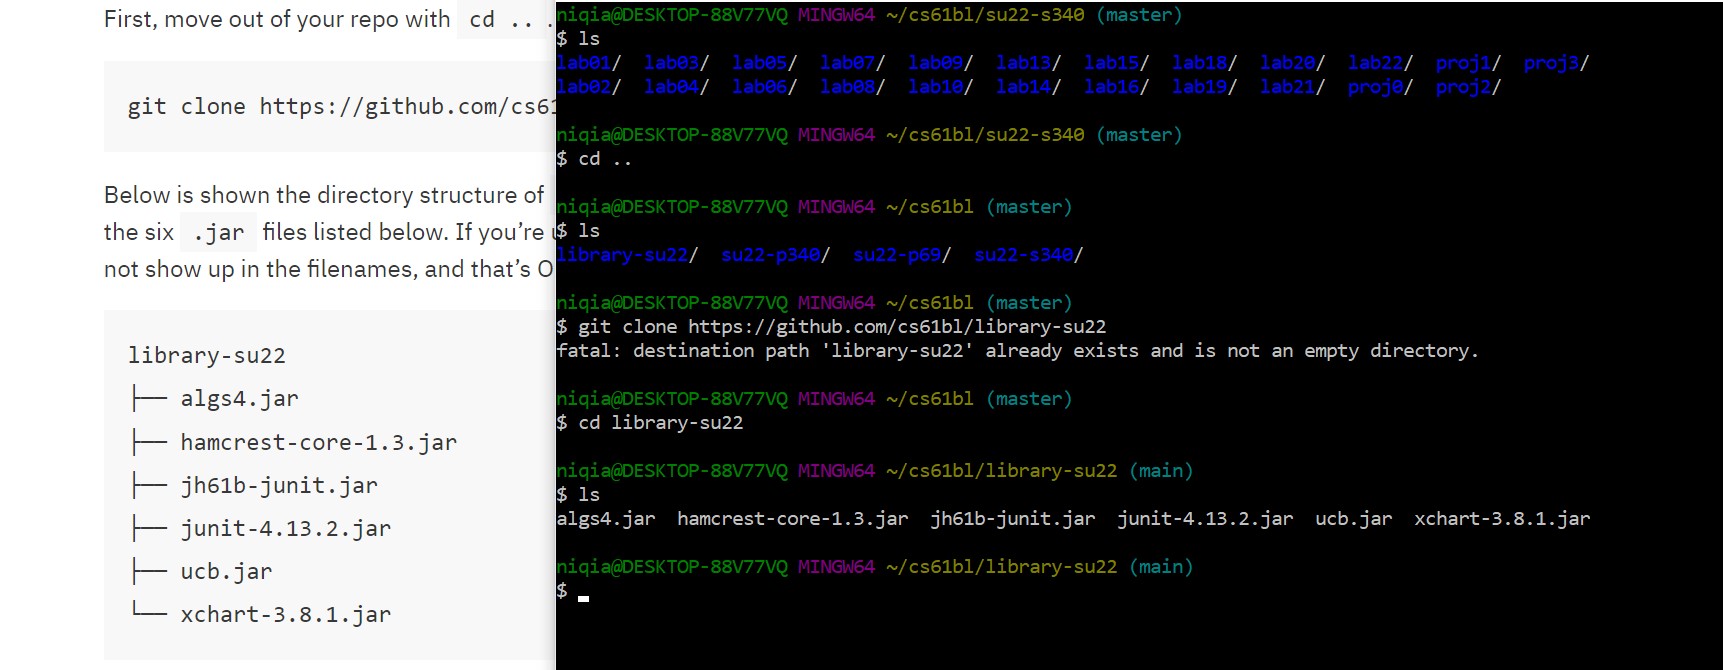Click xchart-3.8.1.jar in terminal ls output
Image resolution: width=1723 pixels, height=670 pixels.
1501,519
